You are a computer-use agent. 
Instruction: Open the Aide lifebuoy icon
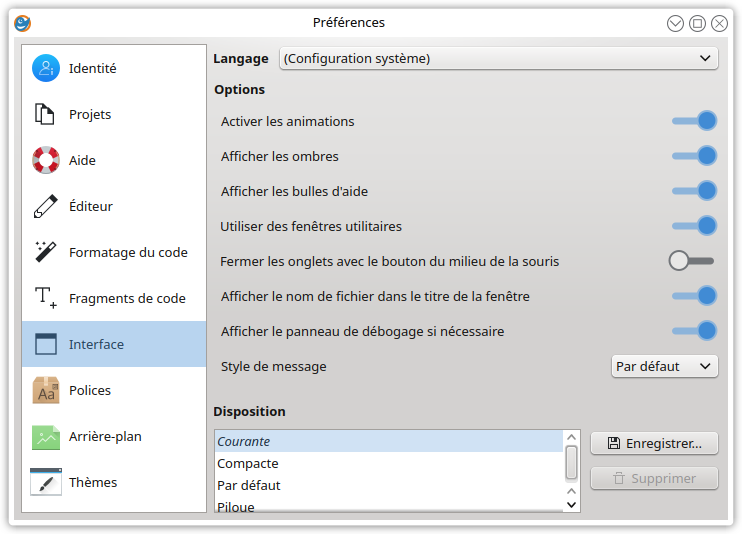(46, 160)
